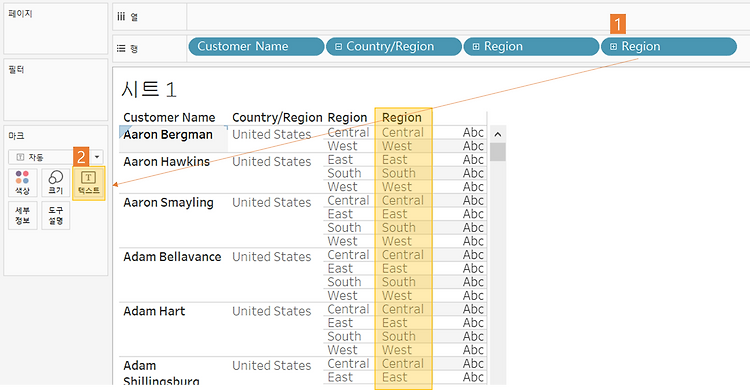Select the Customer Name pill on Rows
Image resolution: width=750 pixels, height=390 pixels.
(x=256, y=46)
